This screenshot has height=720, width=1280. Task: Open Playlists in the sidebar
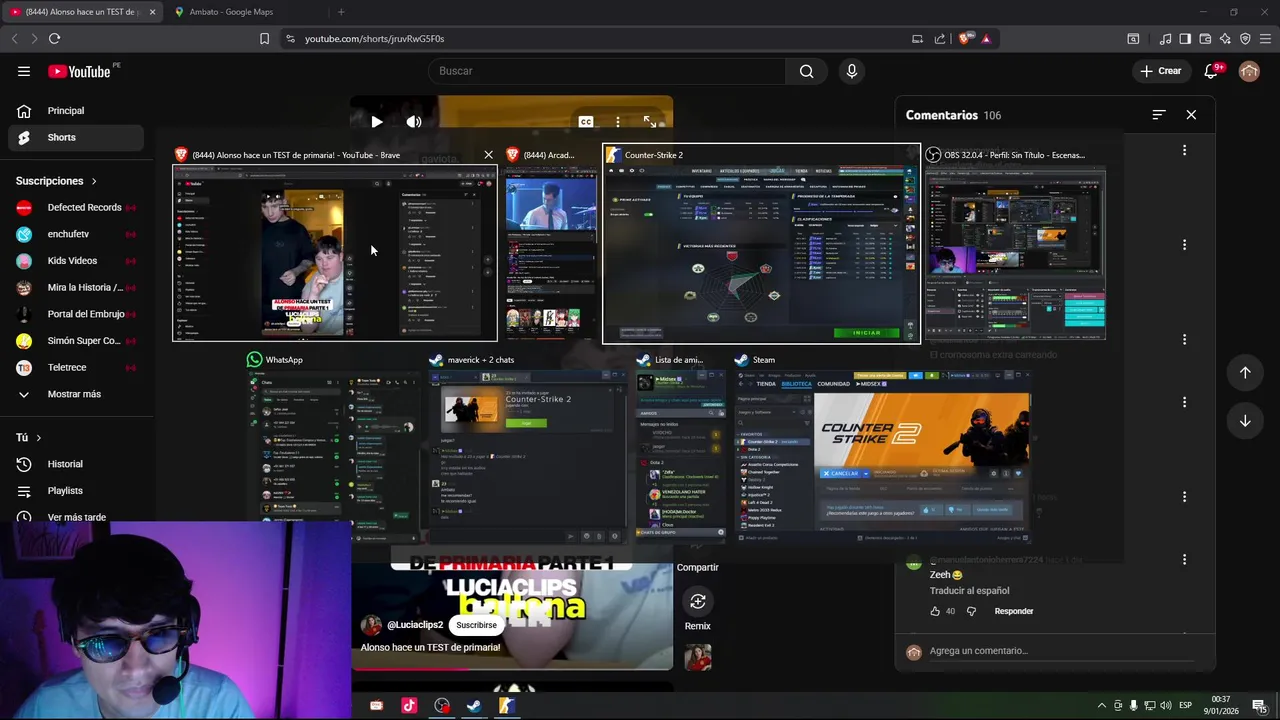click(76, 491)
